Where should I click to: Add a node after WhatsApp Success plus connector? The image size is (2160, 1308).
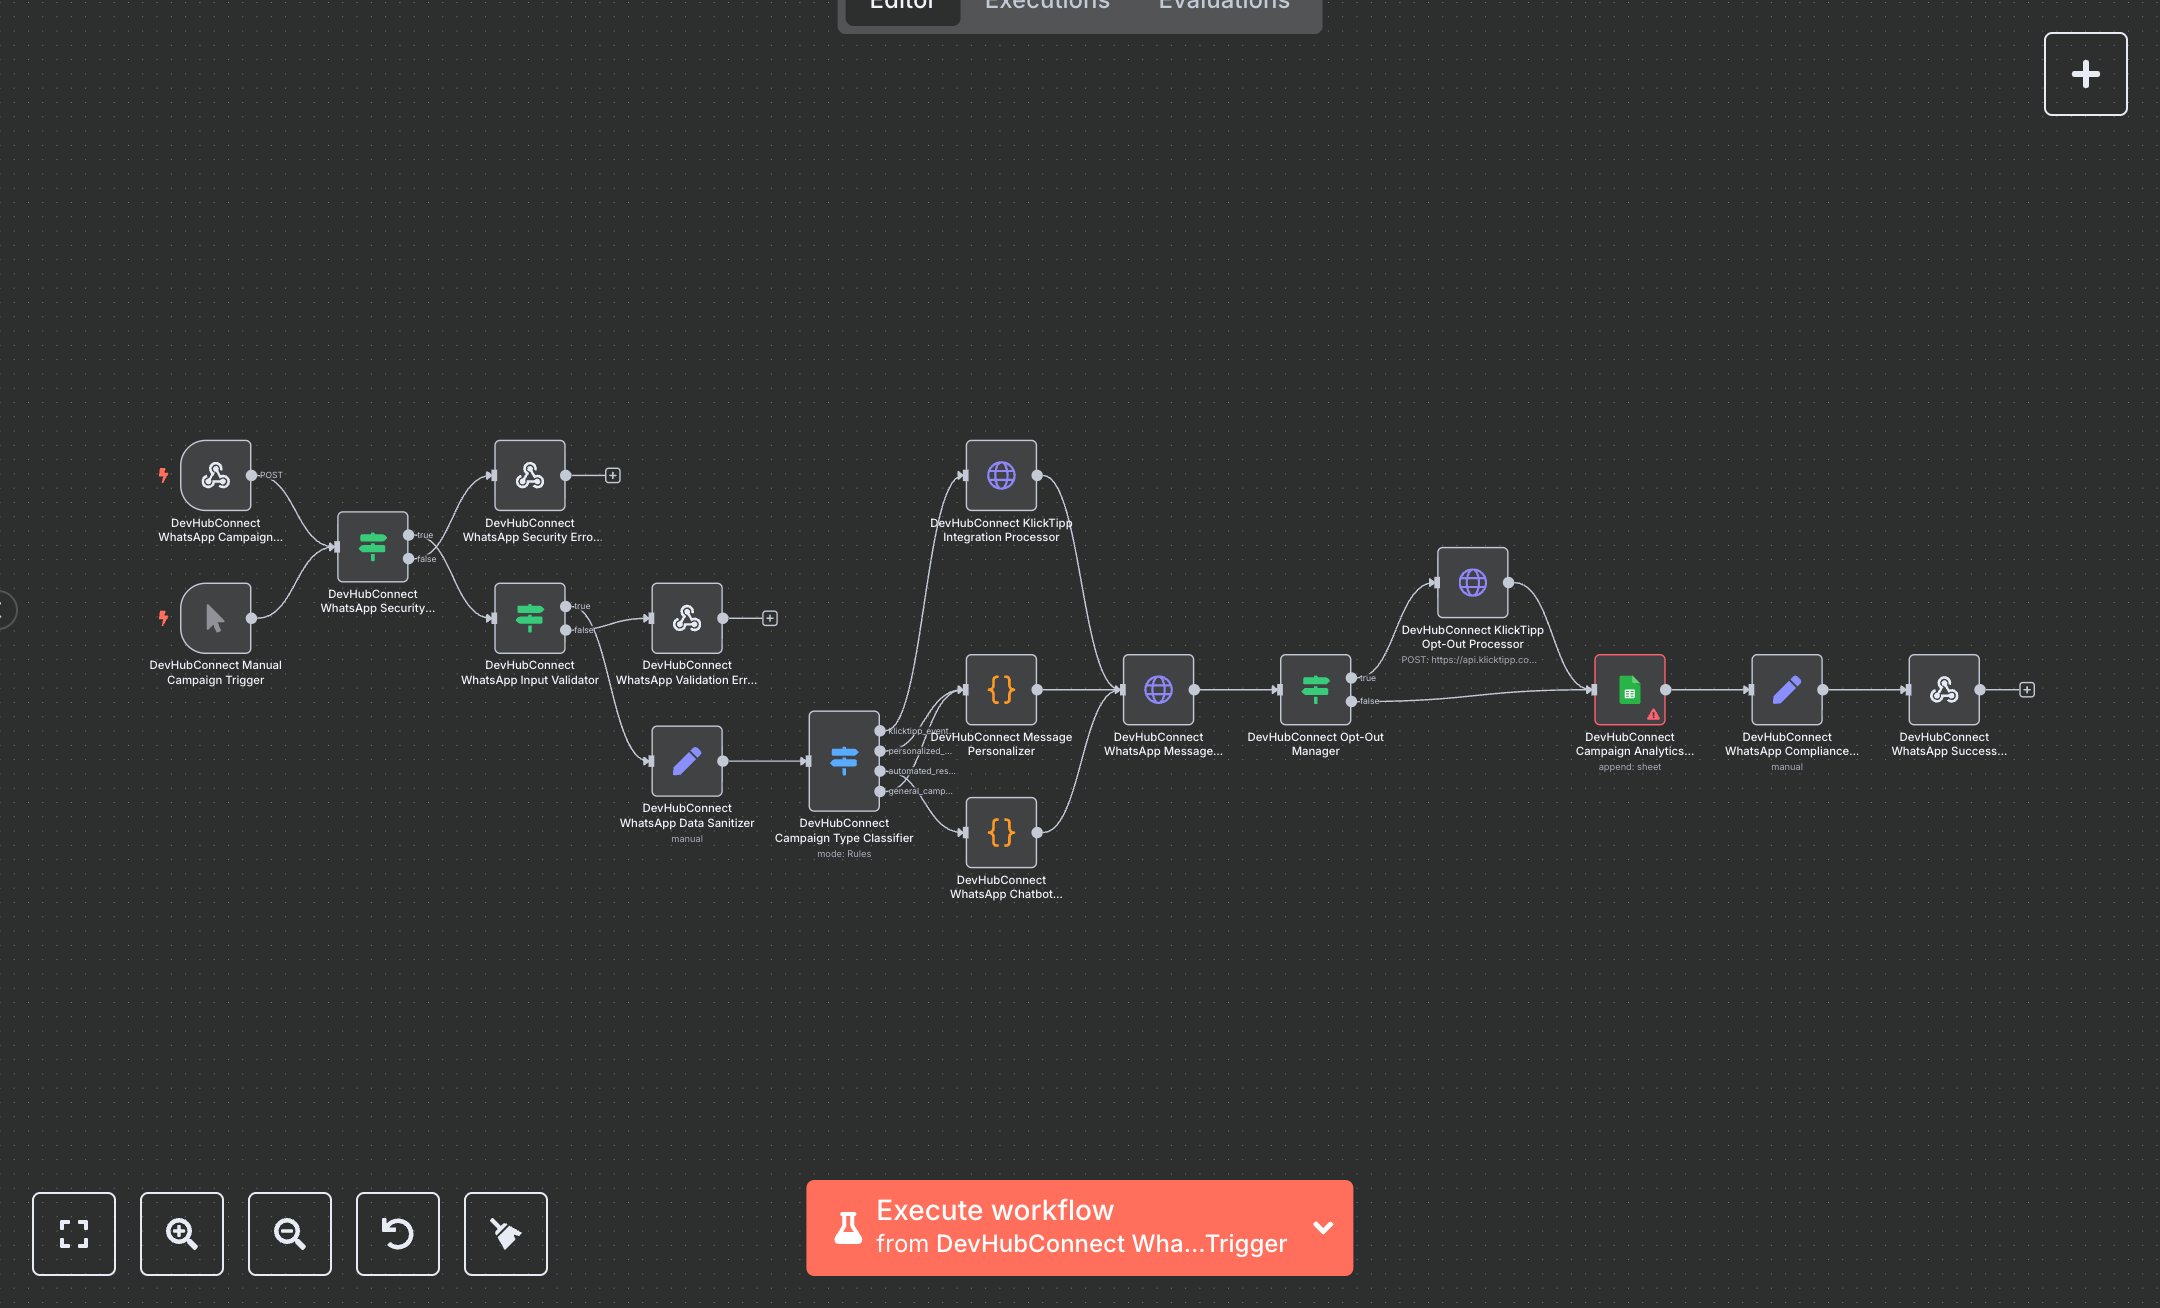coord(2027,690)
